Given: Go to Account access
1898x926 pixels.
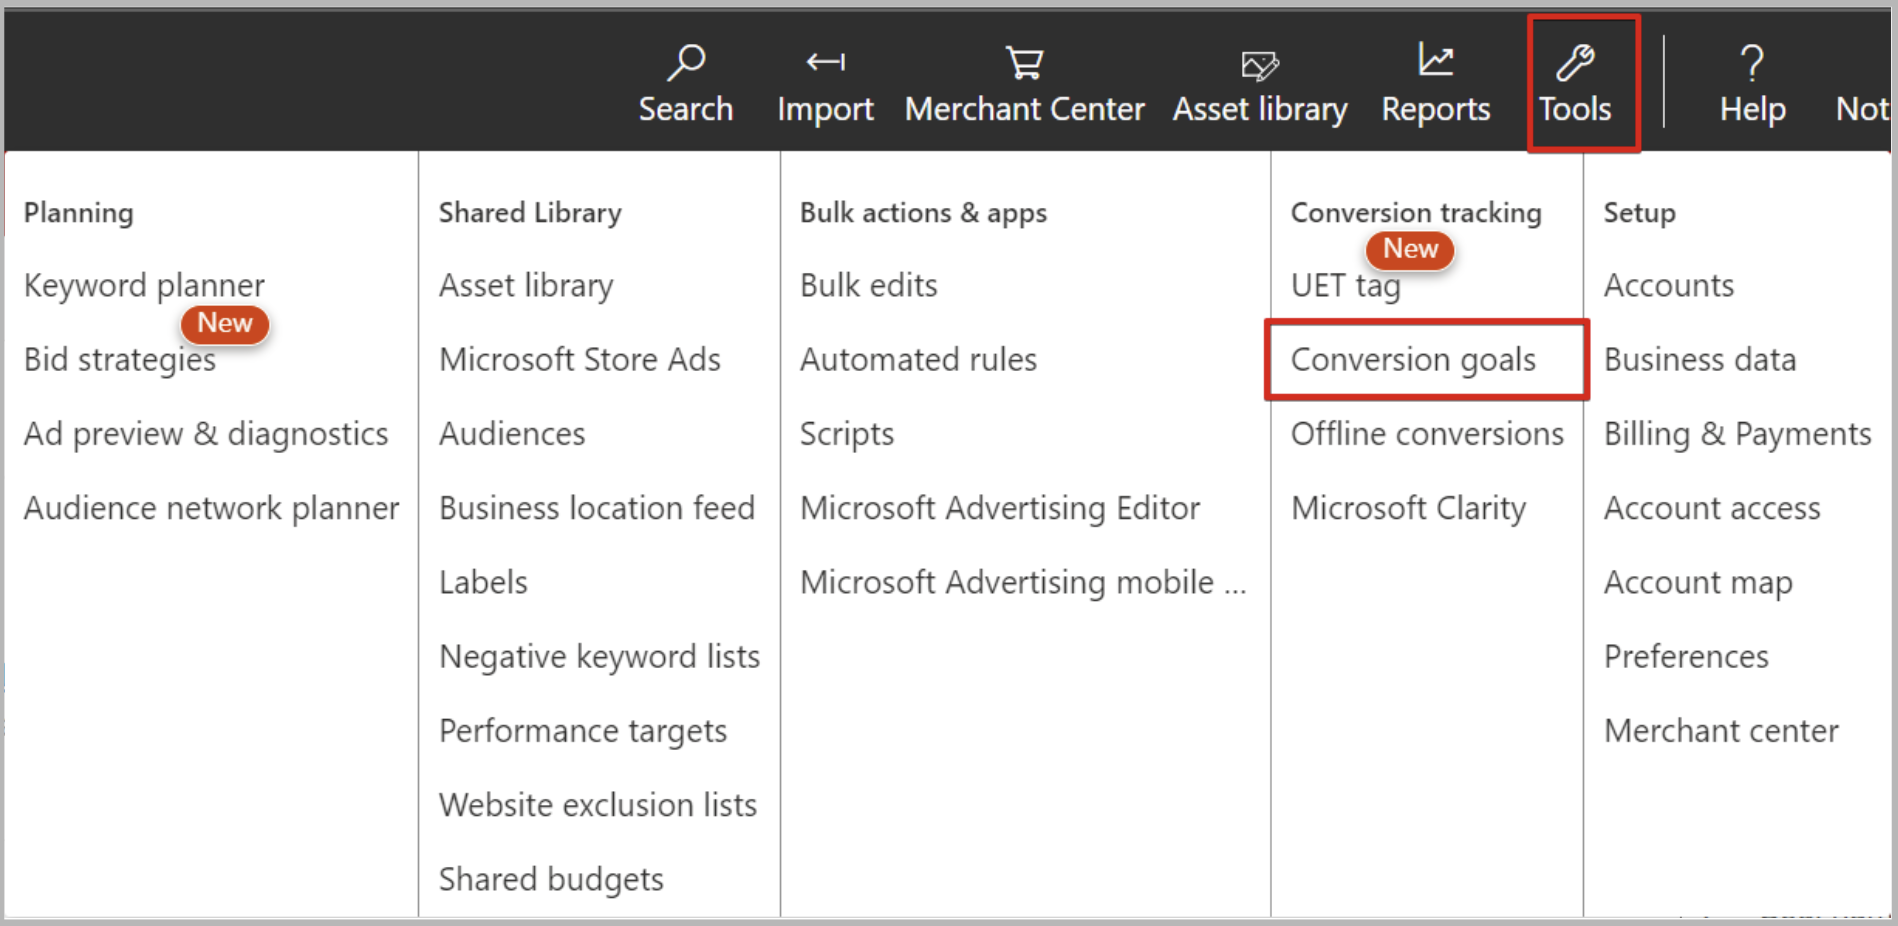Looking at the screenshot, I should tap(1712, 508).
